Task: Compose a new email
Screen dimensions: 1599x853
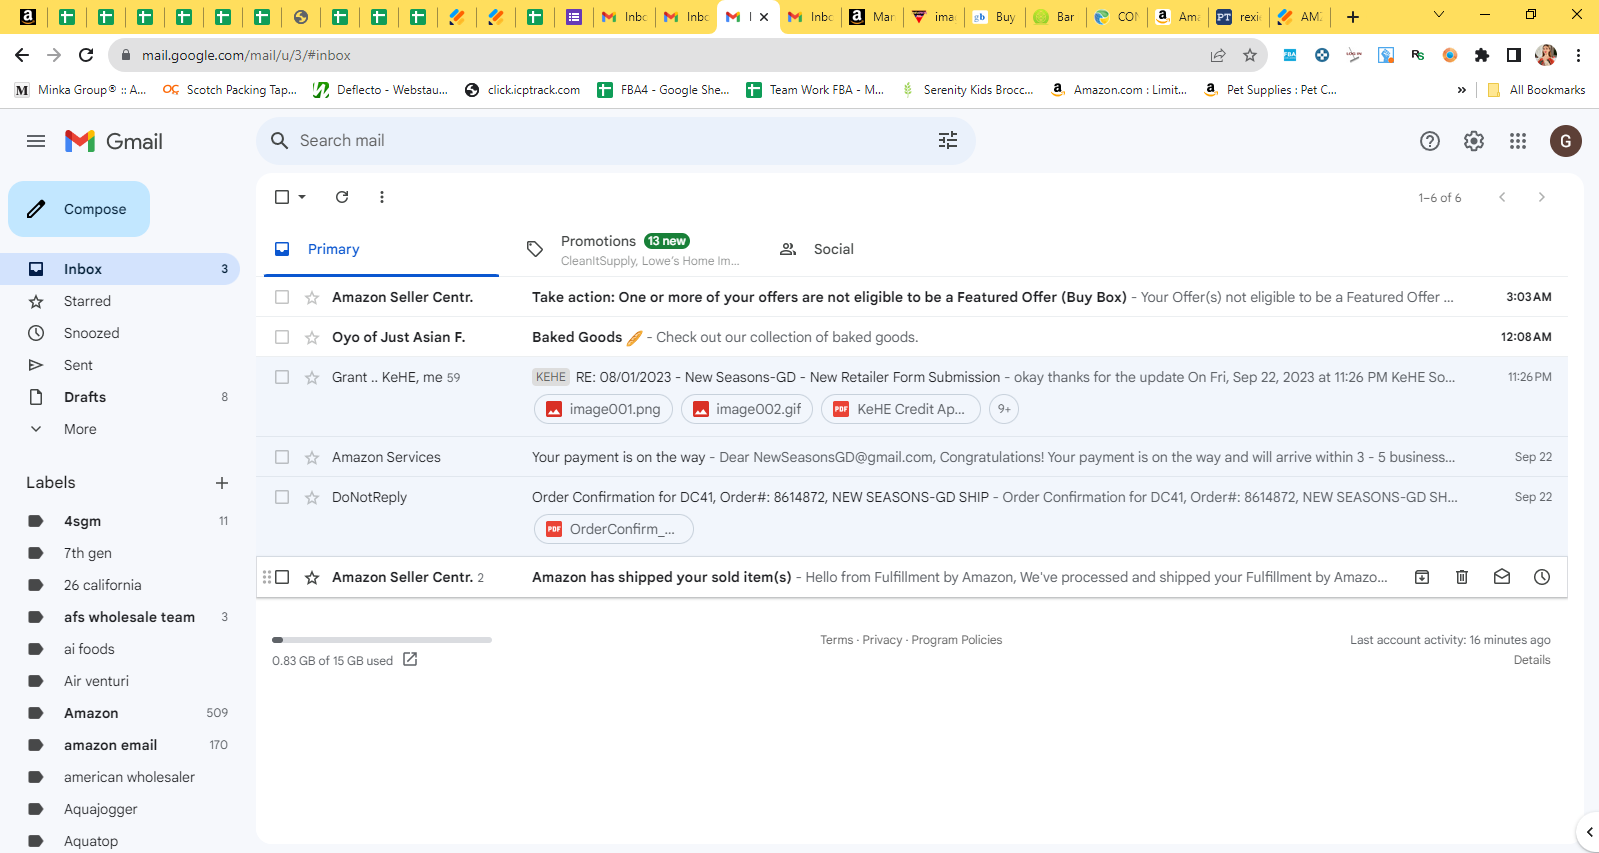Action: point(79,209)
